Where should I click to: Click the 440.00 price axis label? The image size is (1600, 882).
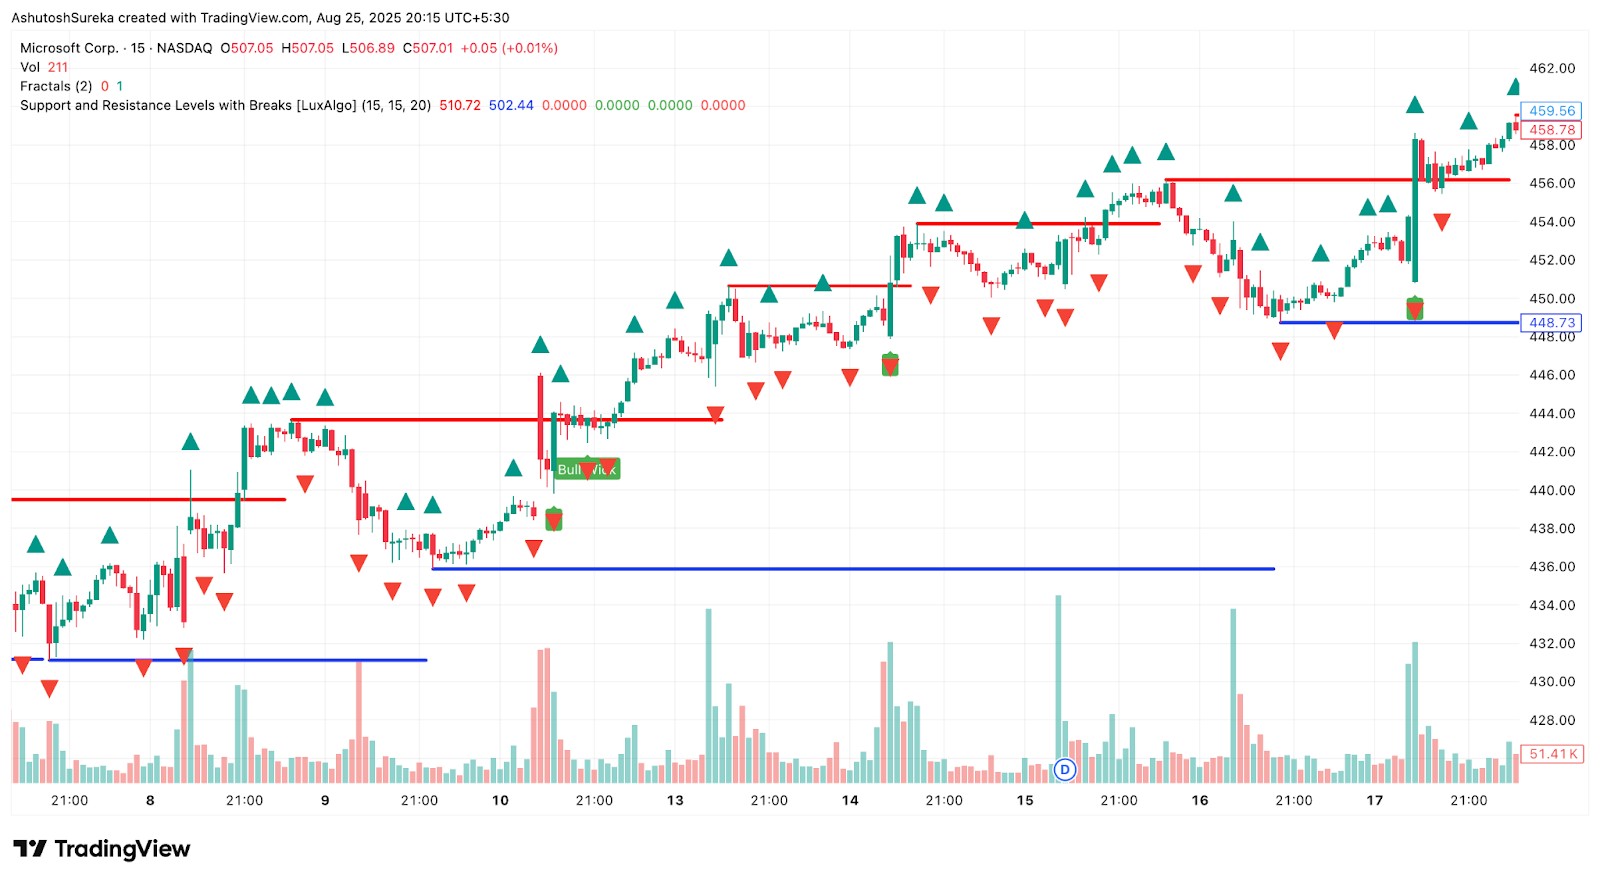click(1552, 490)
